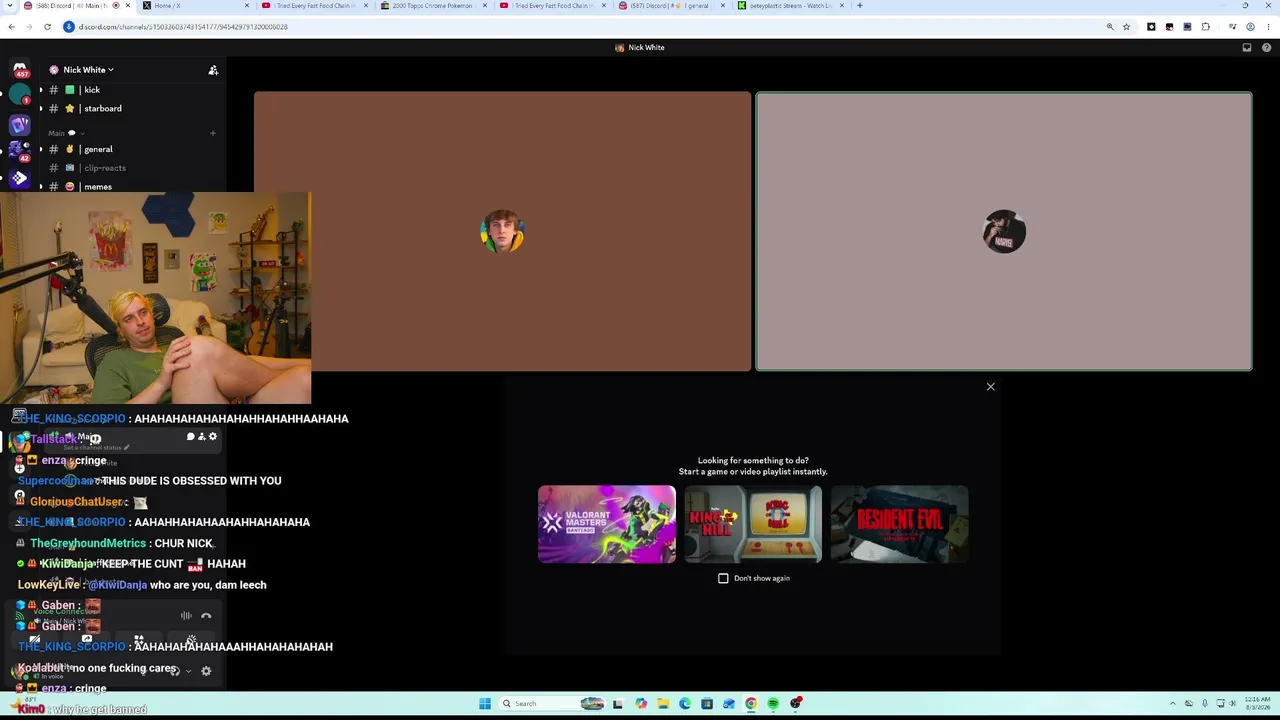Screen dimensions: 1280x720
Task: Open Spotify from the taskbar
Action: [773, 704]
